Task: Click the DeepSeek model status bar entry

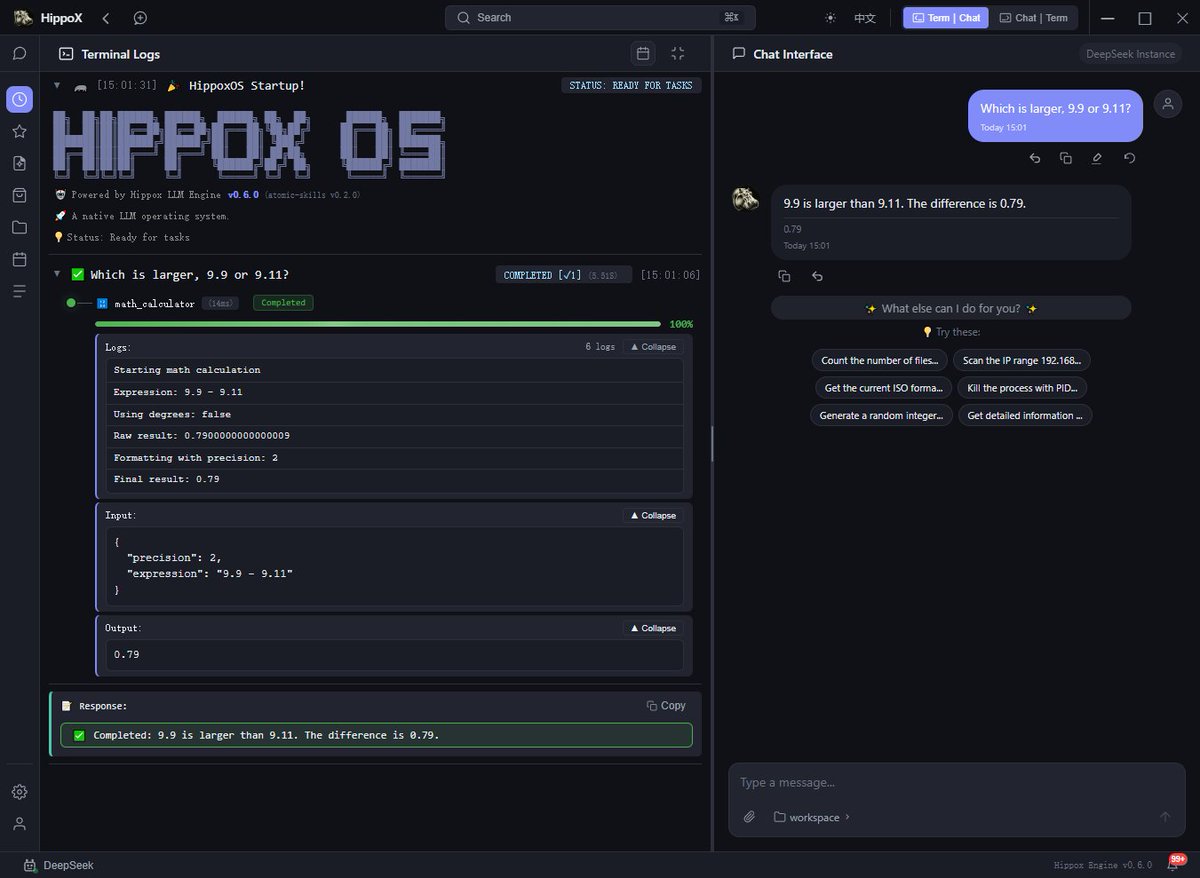Action: tap(58, 865)
